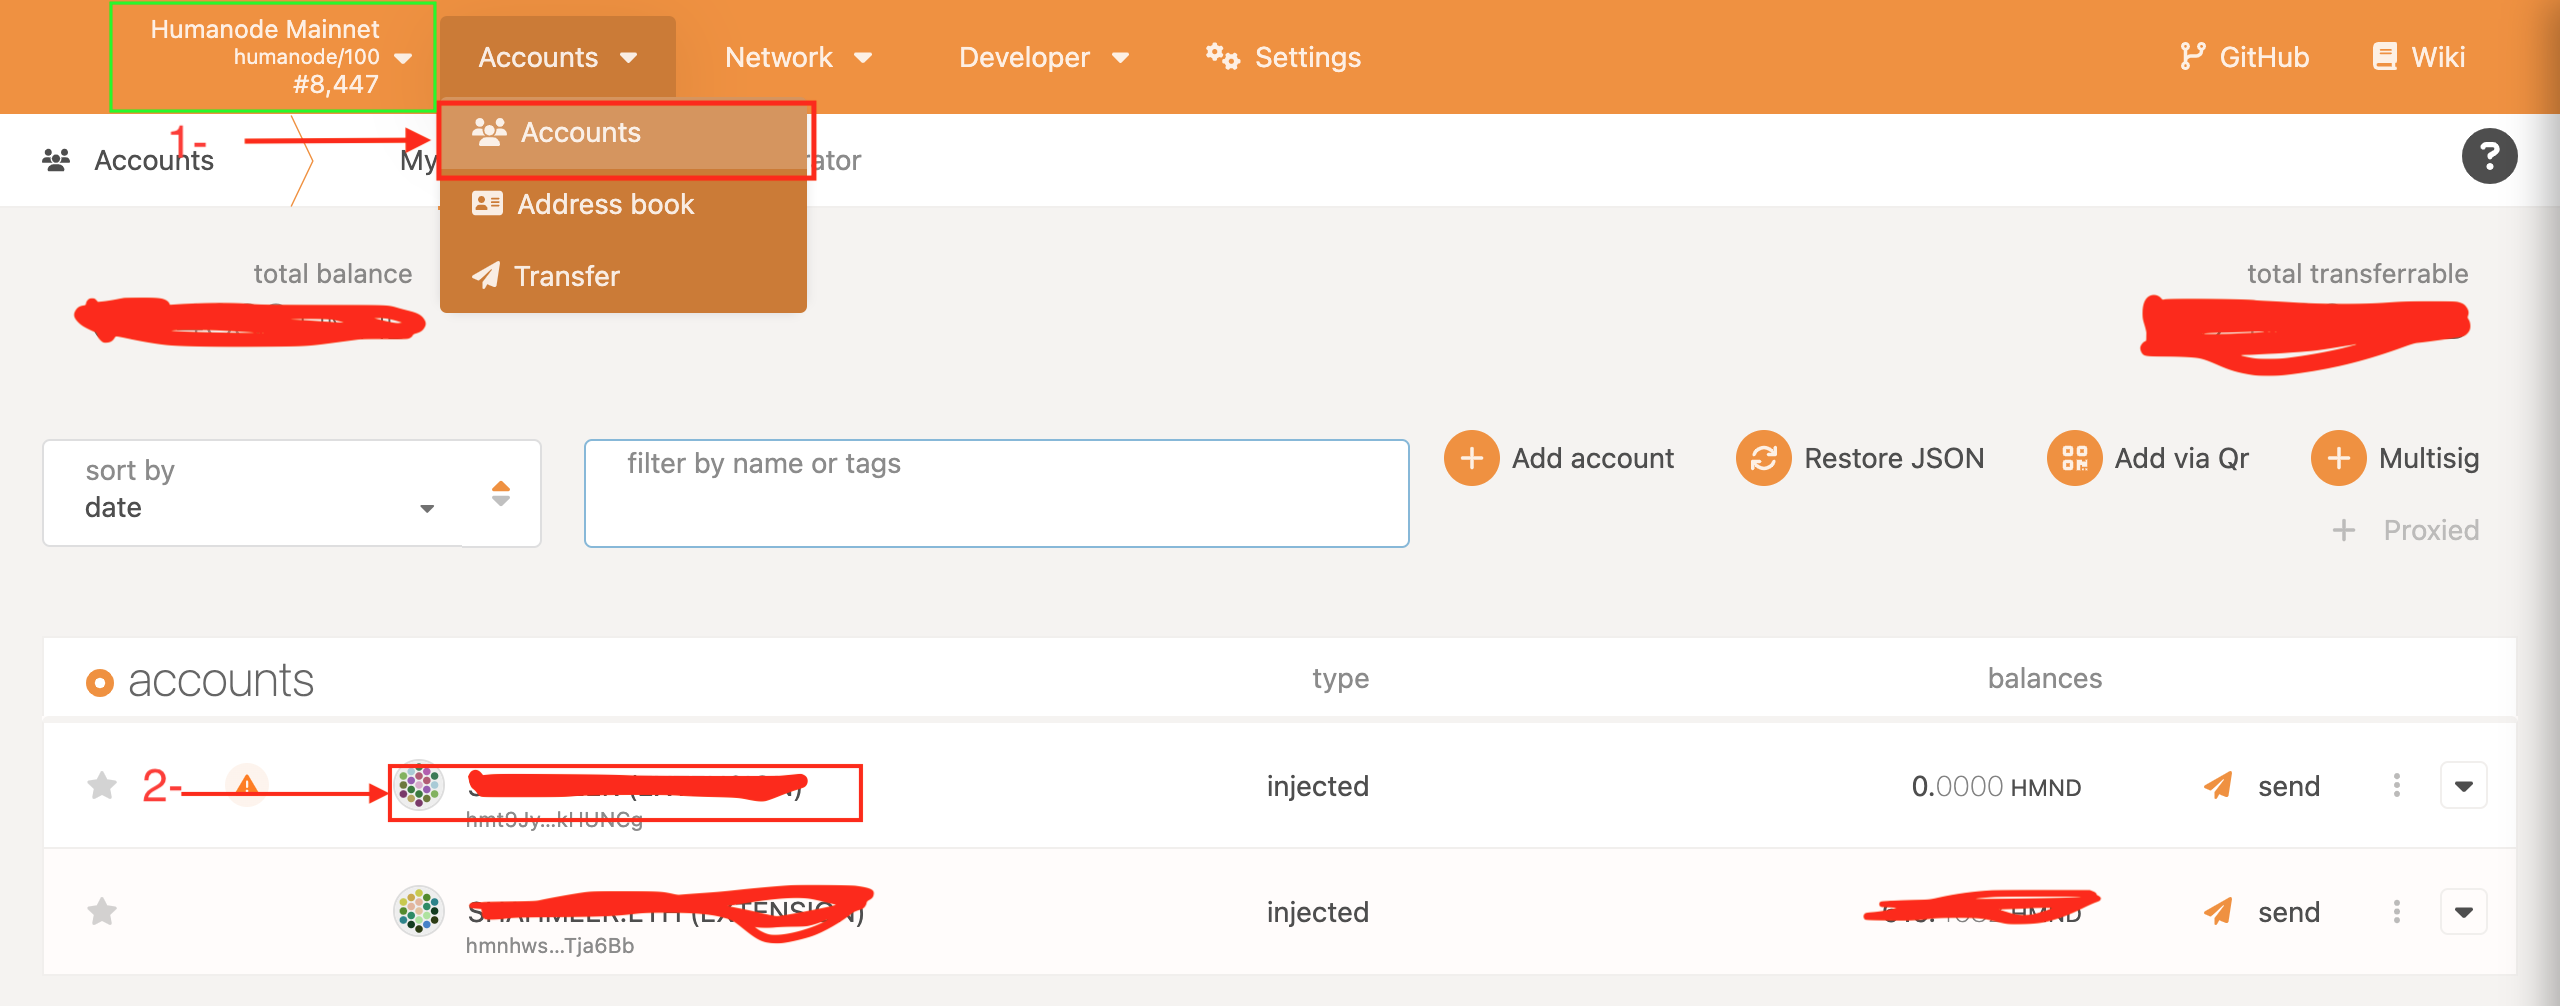Click the Wiki book icon
2560x1006 pixels.
point(2385,56)
